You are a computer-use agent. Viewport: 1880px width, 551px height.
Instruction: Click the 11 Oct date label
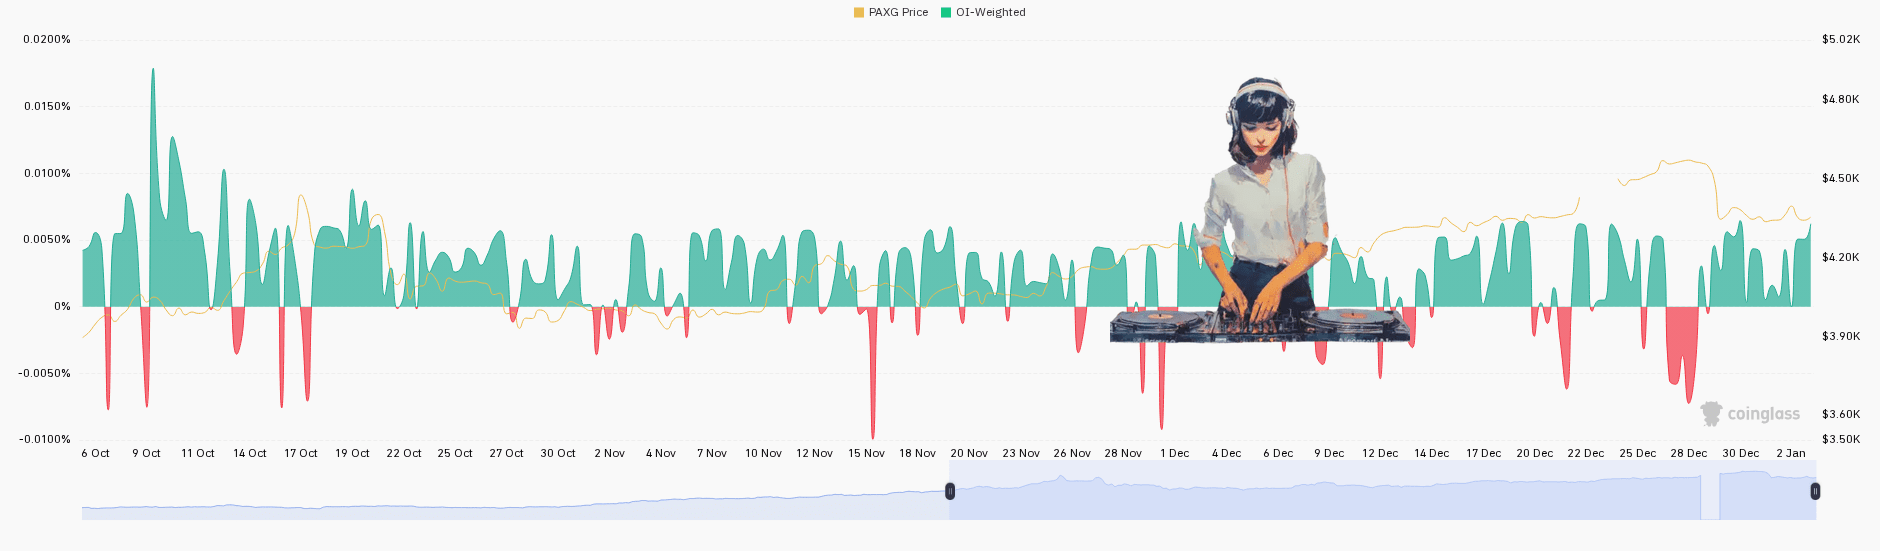(x=198, y=453)
